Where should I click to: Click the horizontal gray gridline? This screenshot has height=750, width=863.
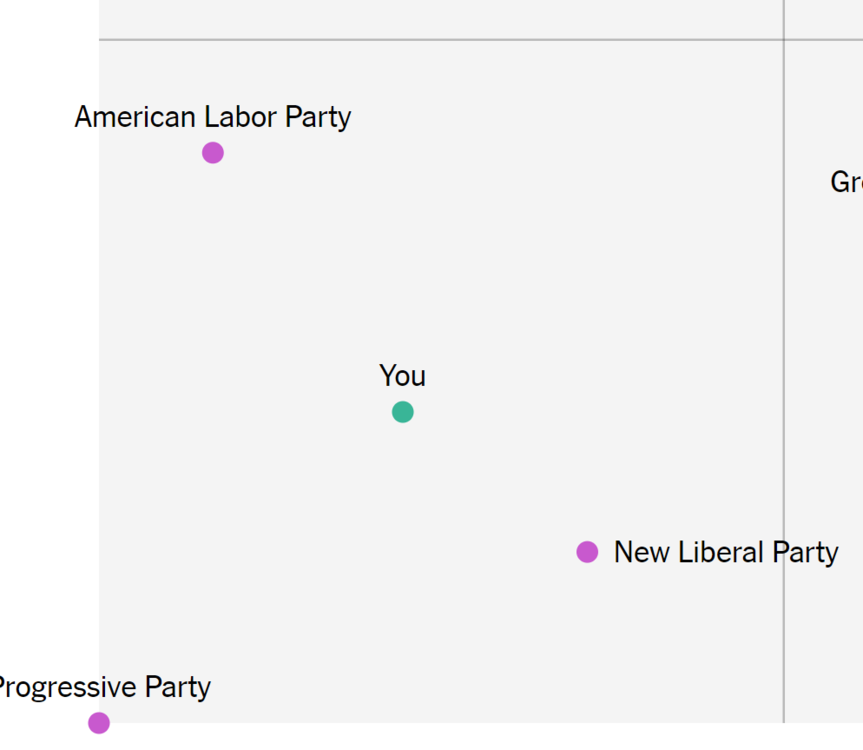click(x=481, y=40)
